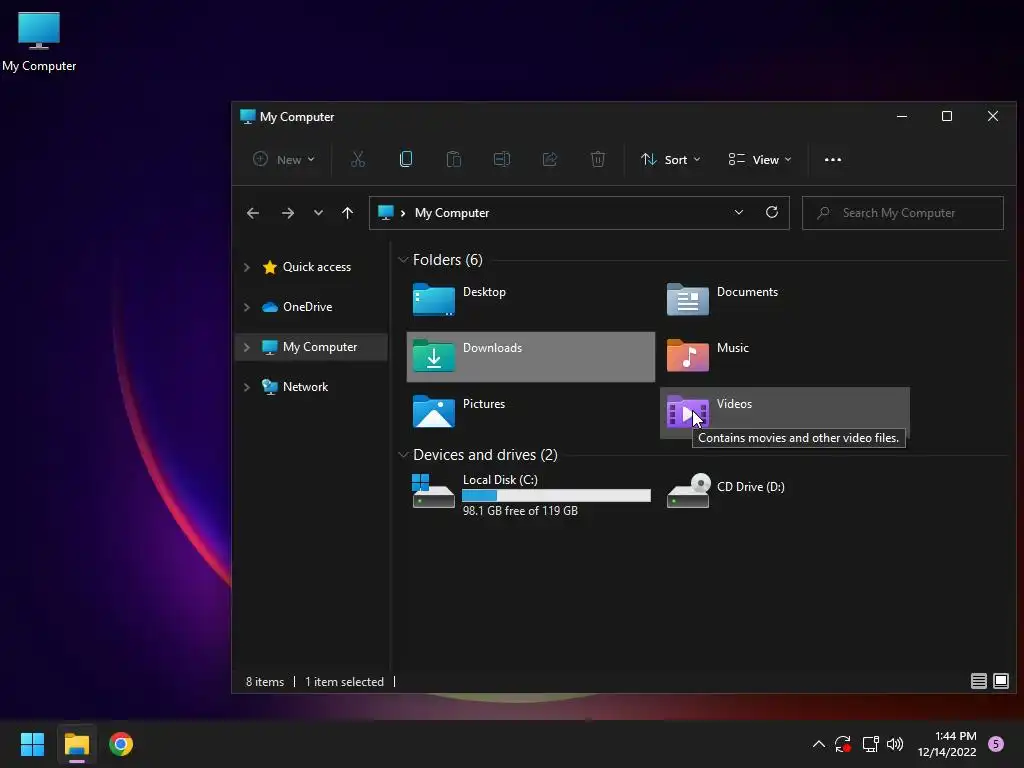Screen dimensions: 1024x768
Task: Click the Rename icon in toolbar
Action: click(x=502, y=159)
